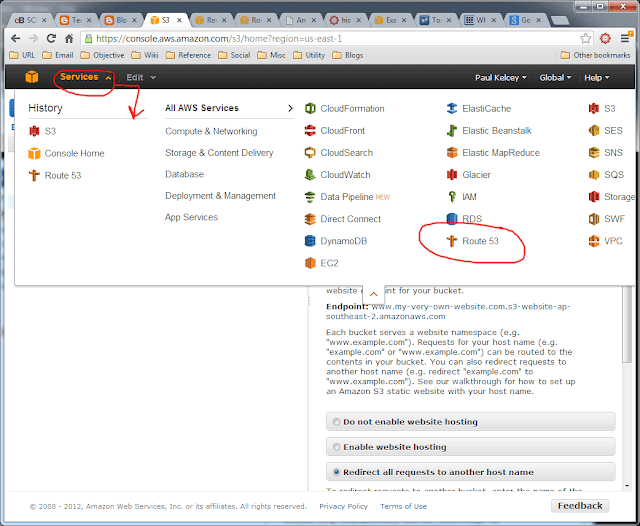640x526 pixels.
Task: Open SNS service icon
Action: click(x=594, y=153)
